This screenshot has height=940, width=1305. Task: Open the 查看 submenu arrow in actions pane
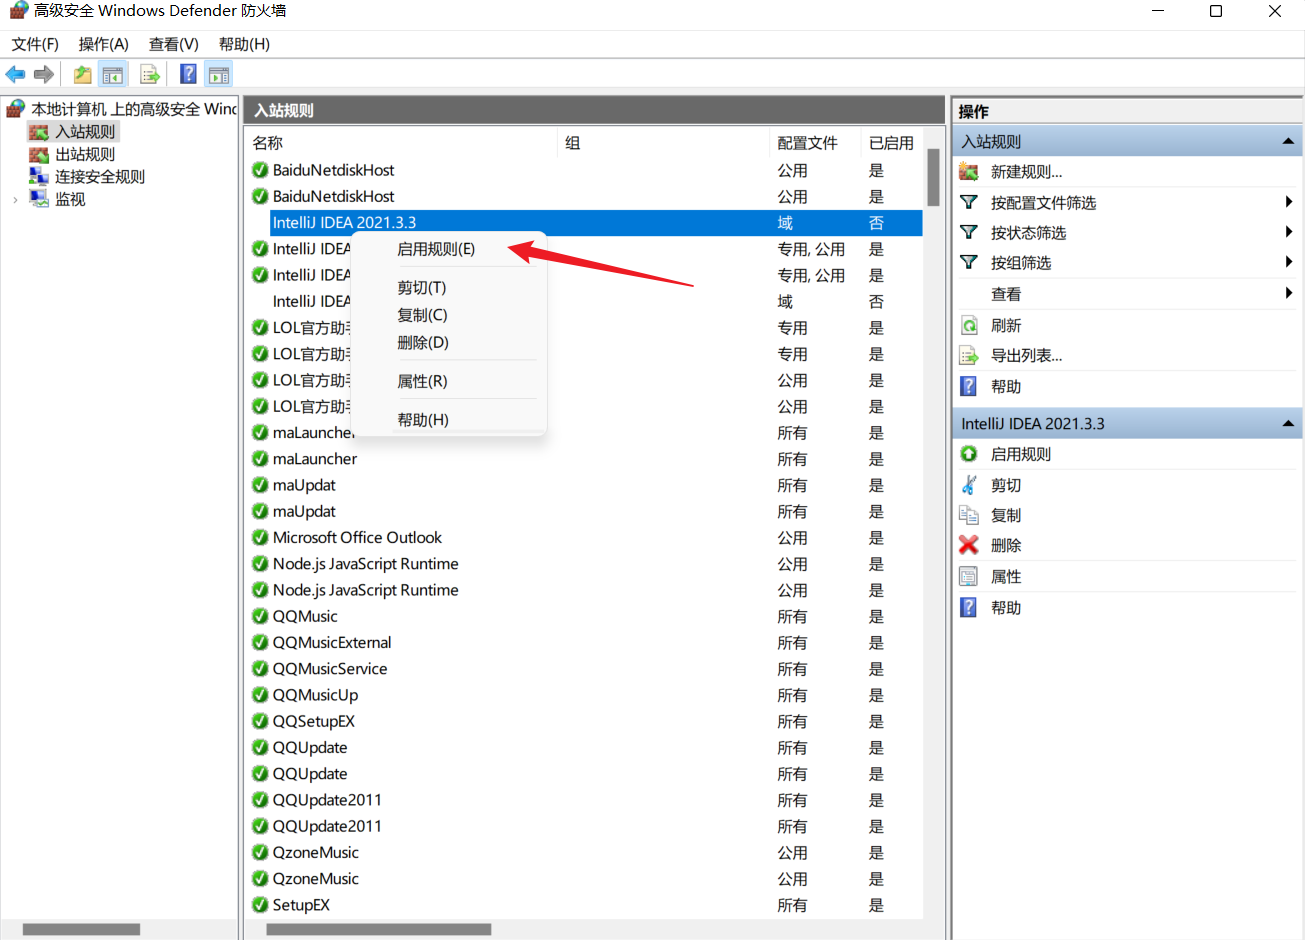click(1289, 293)
